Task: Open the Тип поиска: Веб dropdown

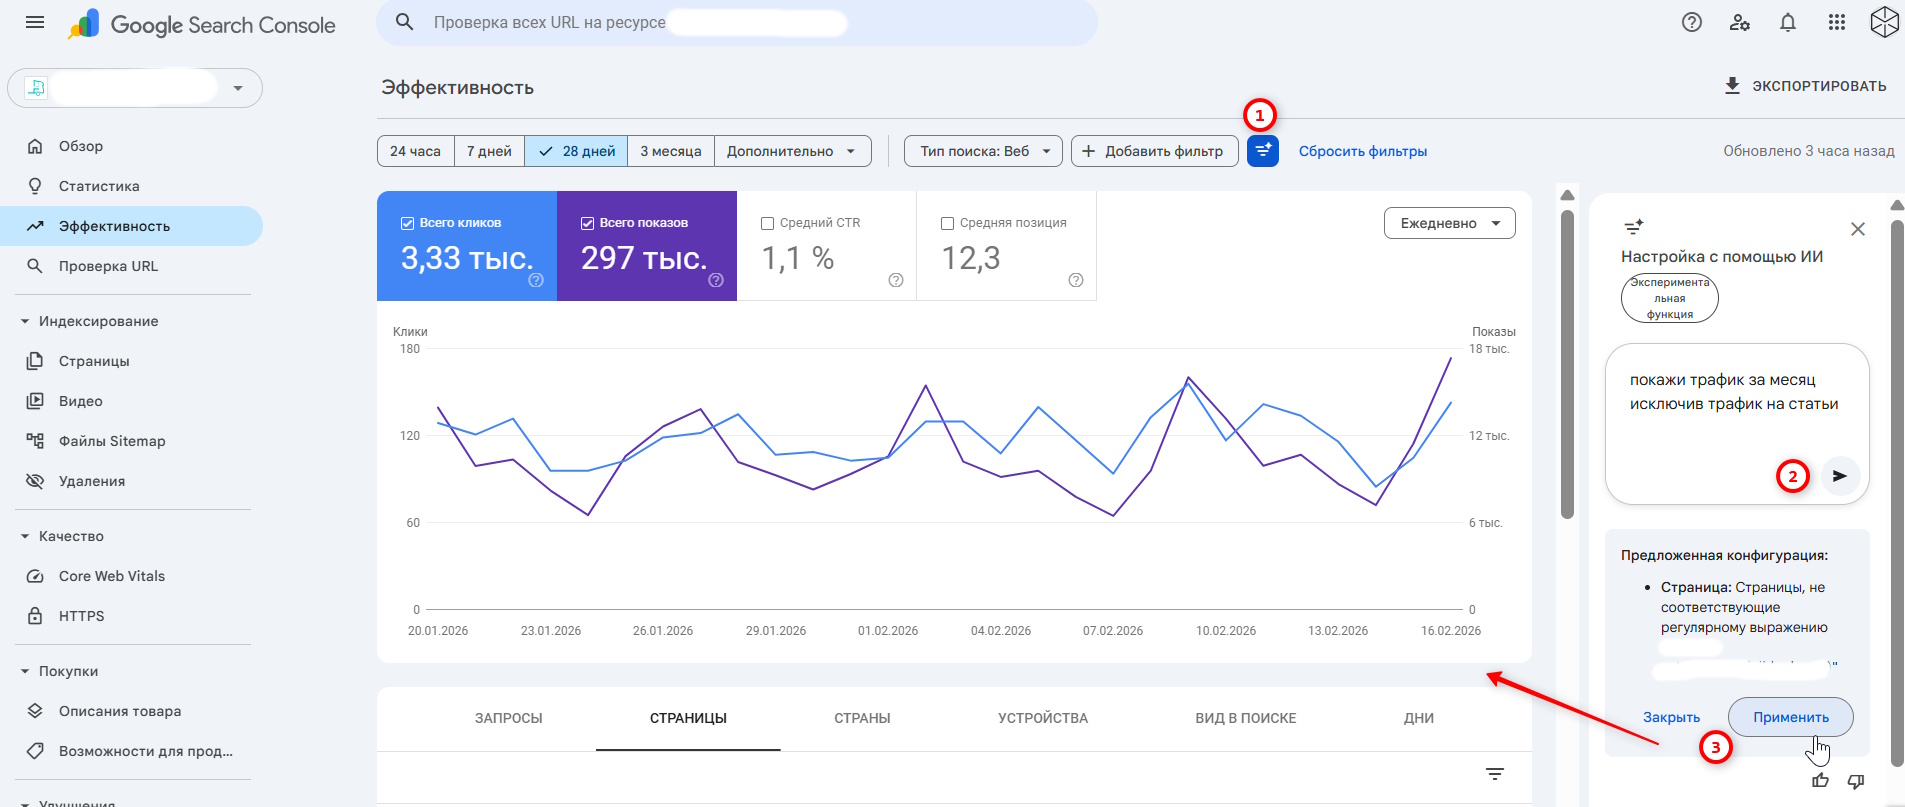Action: pyautogui.click(x=983, y=151)
